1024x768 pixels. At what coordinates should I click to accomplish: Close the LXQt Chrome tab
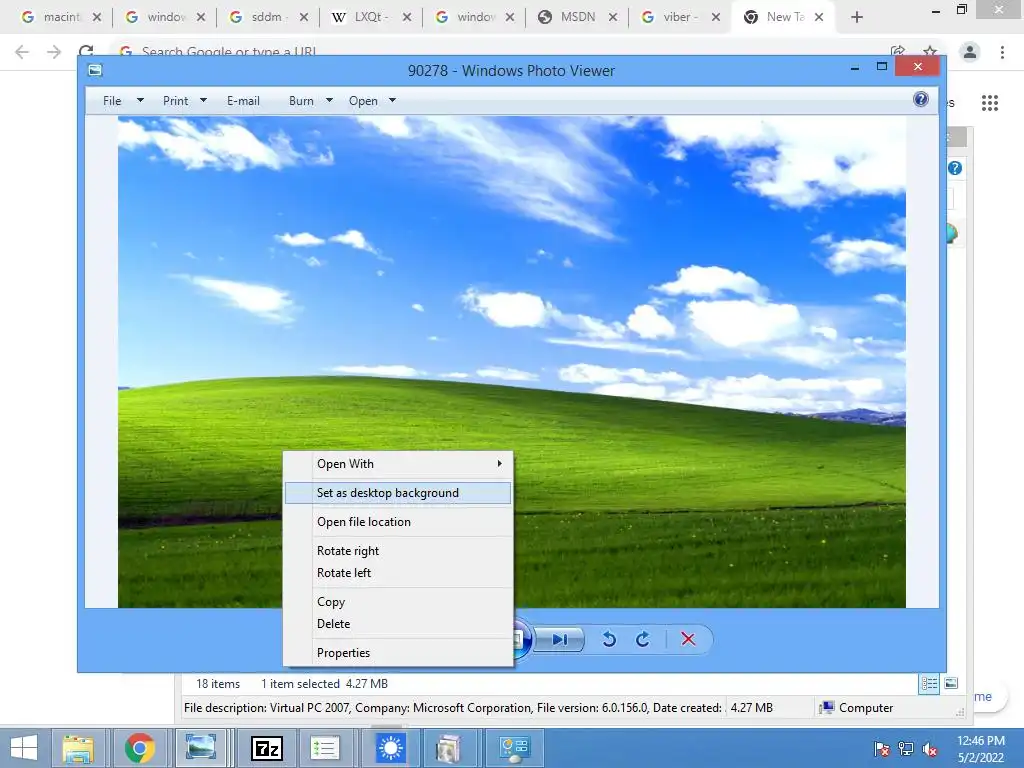(x=407, y=17)
